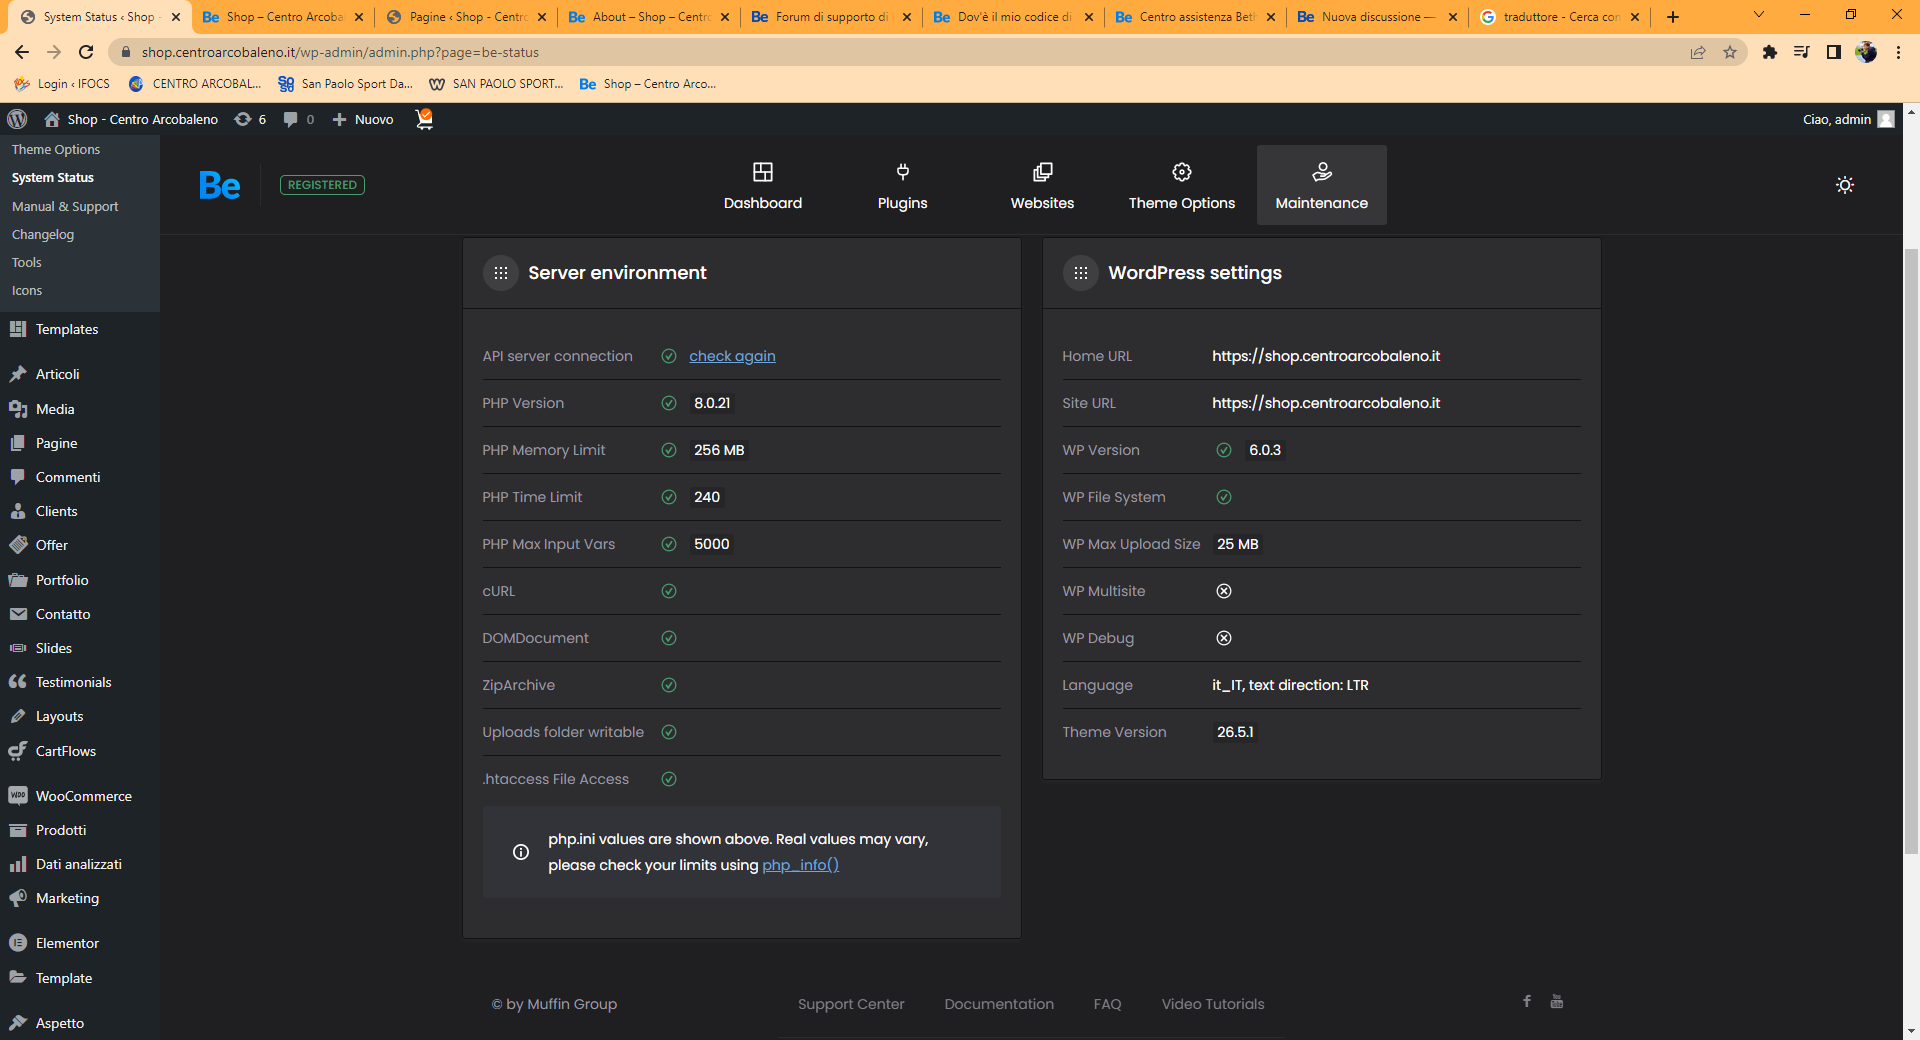This screenshot has width=1920, height=1040.
Task: Click check again link for API connection
Action: coord(732,356)
